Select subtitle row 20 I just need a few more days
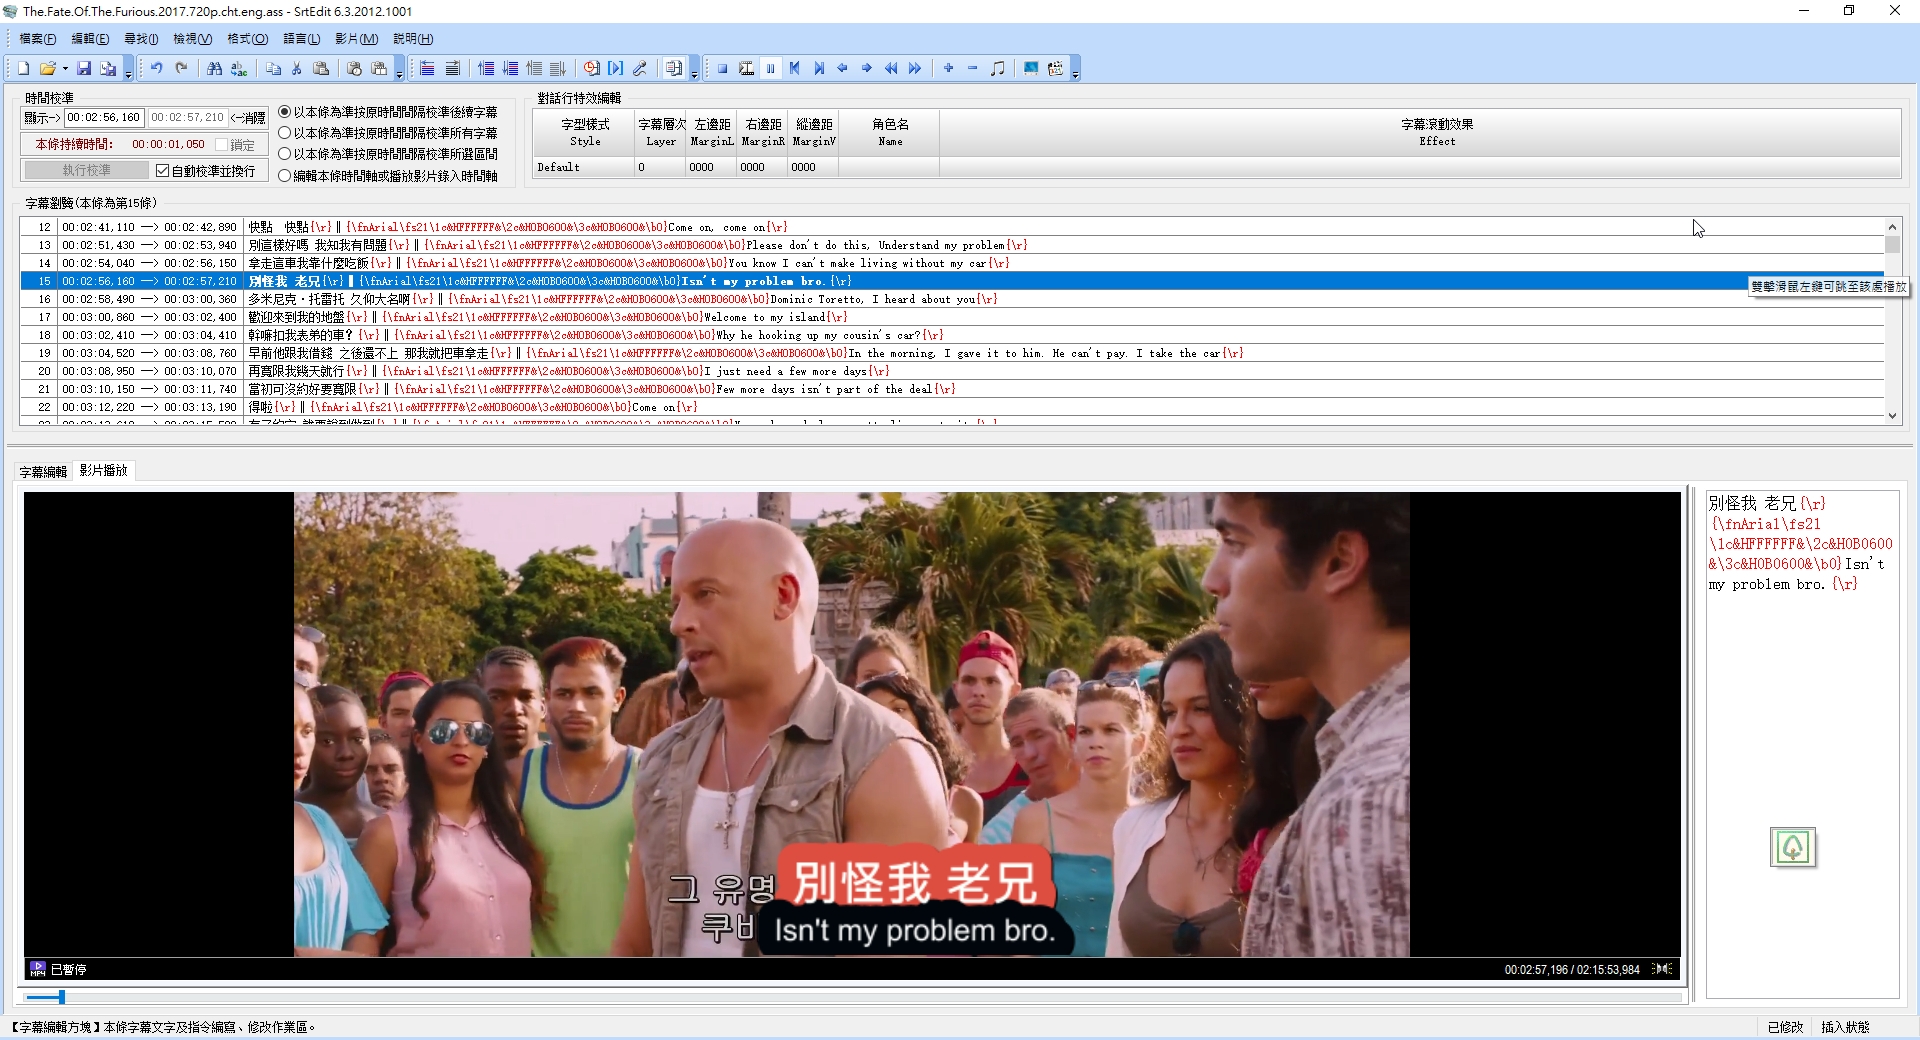Viewport: 1920px width, 1040px height. [x=952, y=371]
